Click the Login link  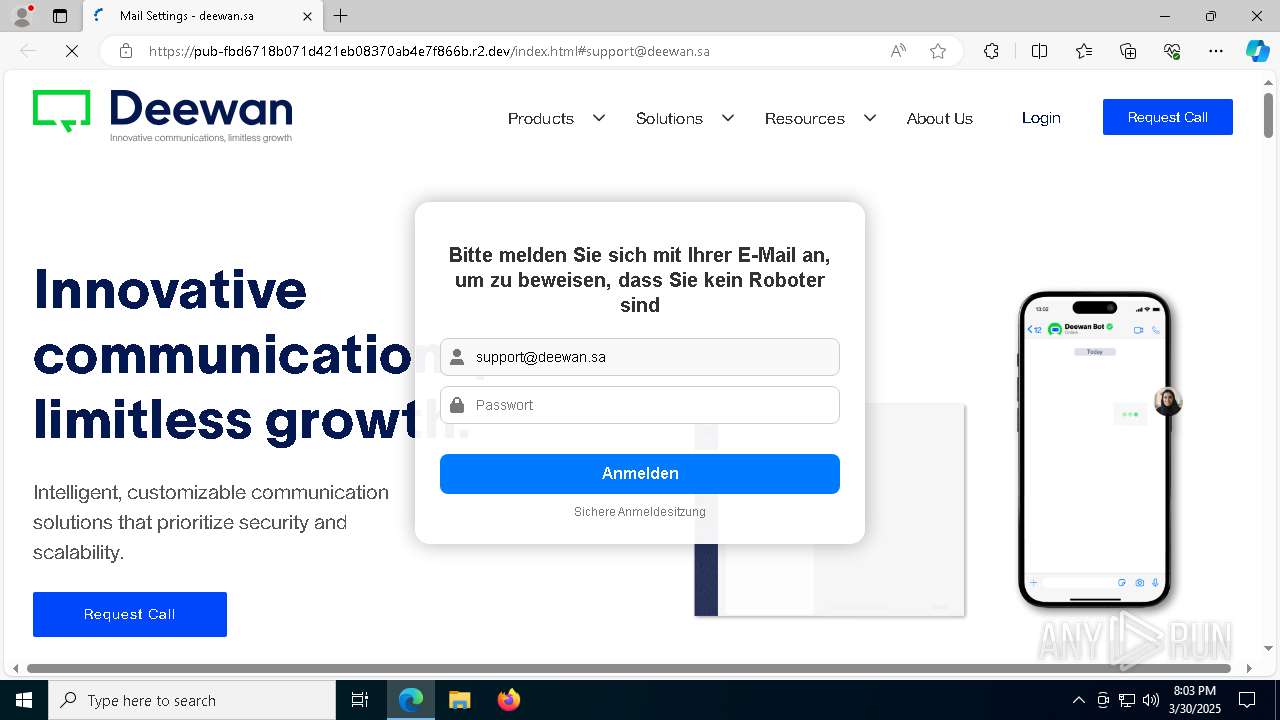[x=1041, y=118]
